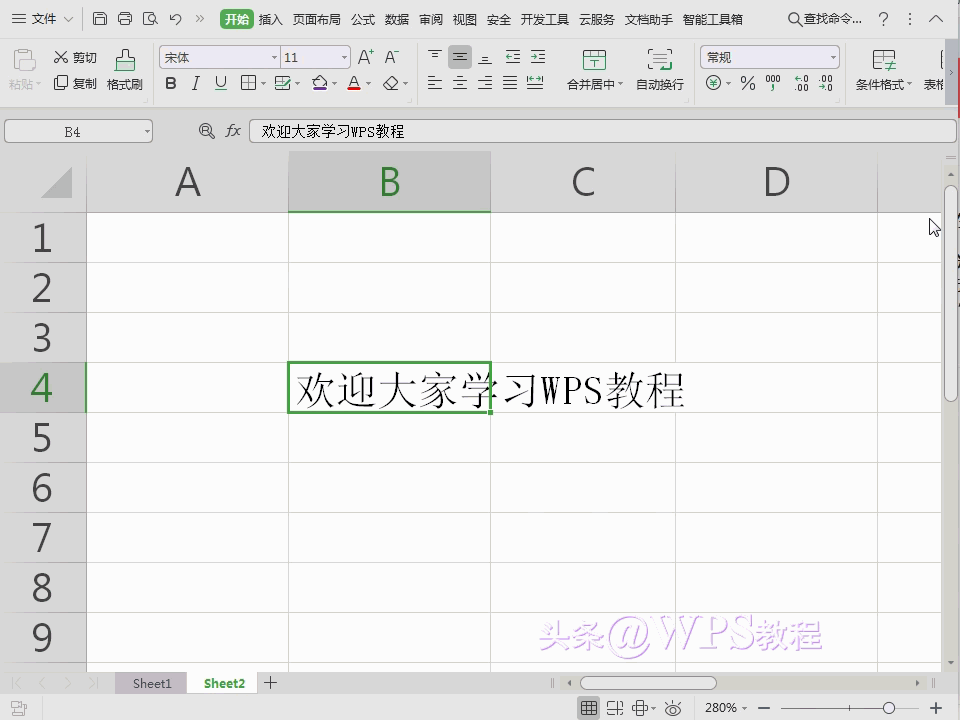The image size is (960, 720).
Task: Open number format 常规 dropdown
Action: pos(833,58)
